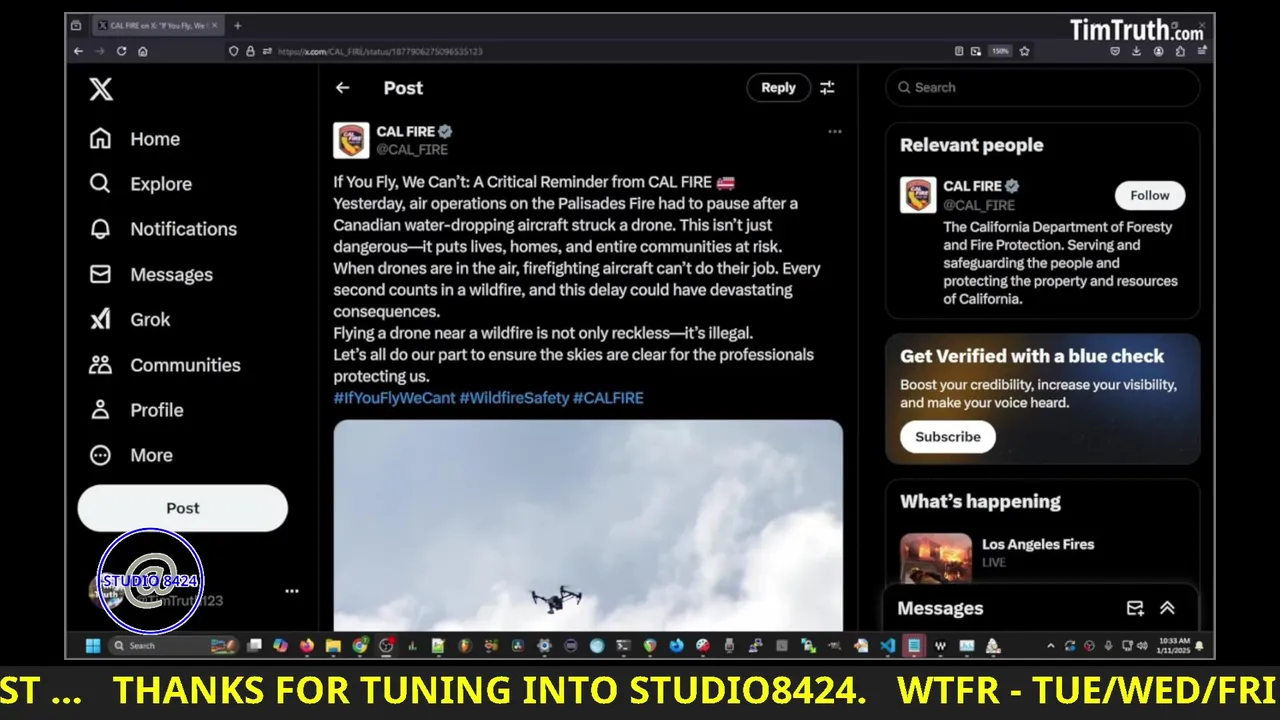Click the Windows taskbar Search box
Image resolution: width=1280 pixels, height=720 pixels.
[173, 646]
